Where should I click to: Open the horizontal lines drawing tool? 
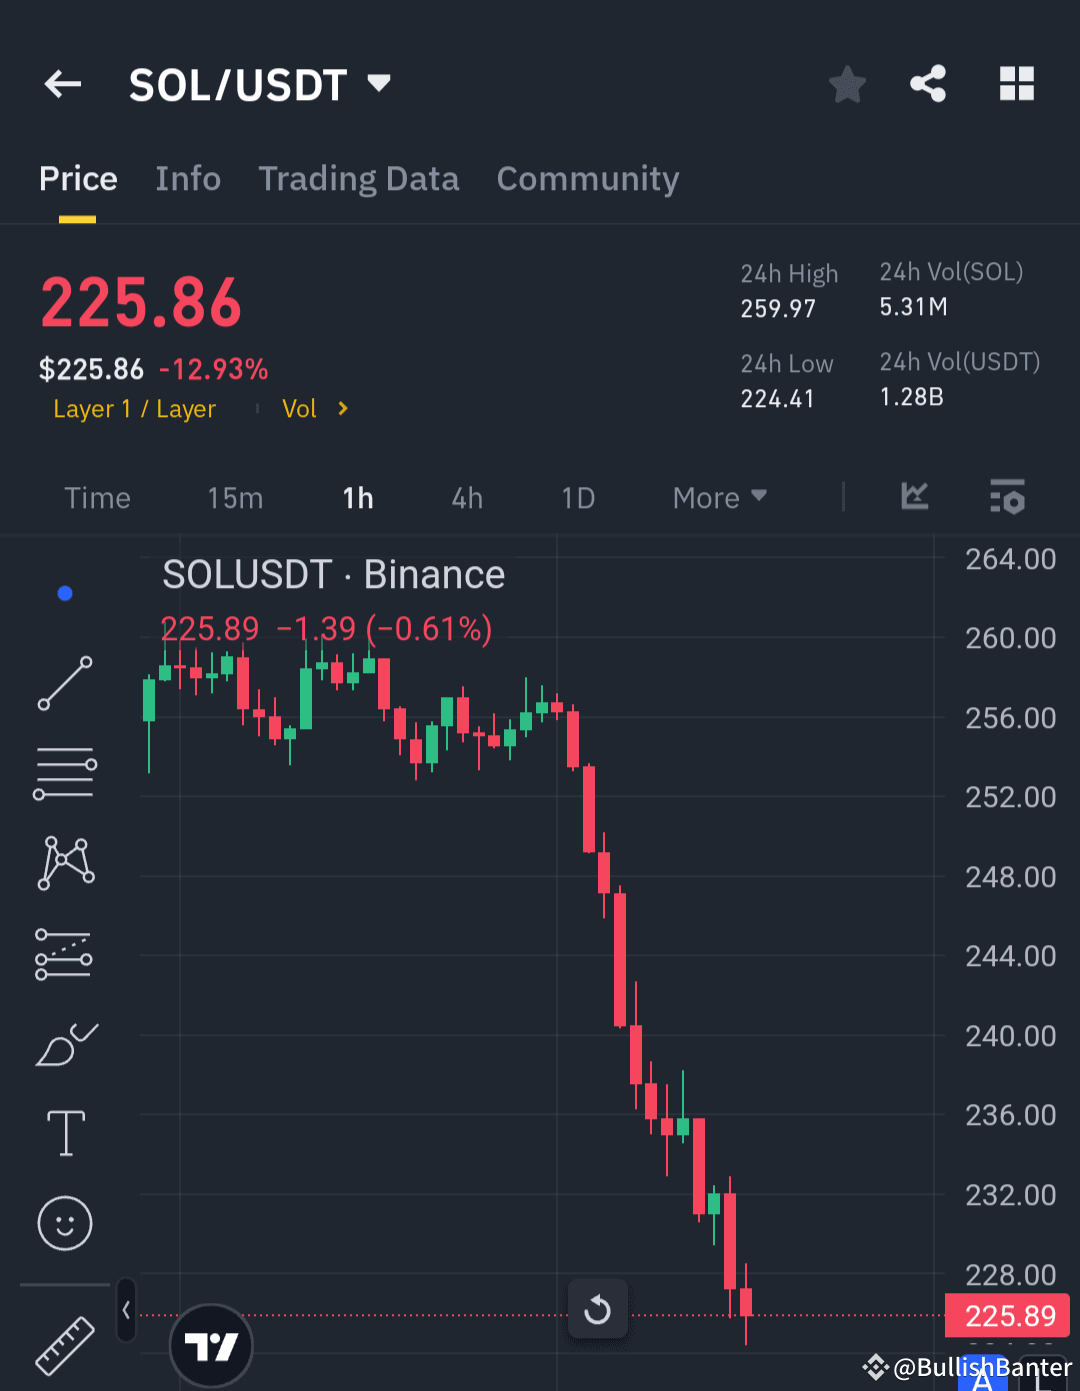pyautogui.click(x=64, y=771)
